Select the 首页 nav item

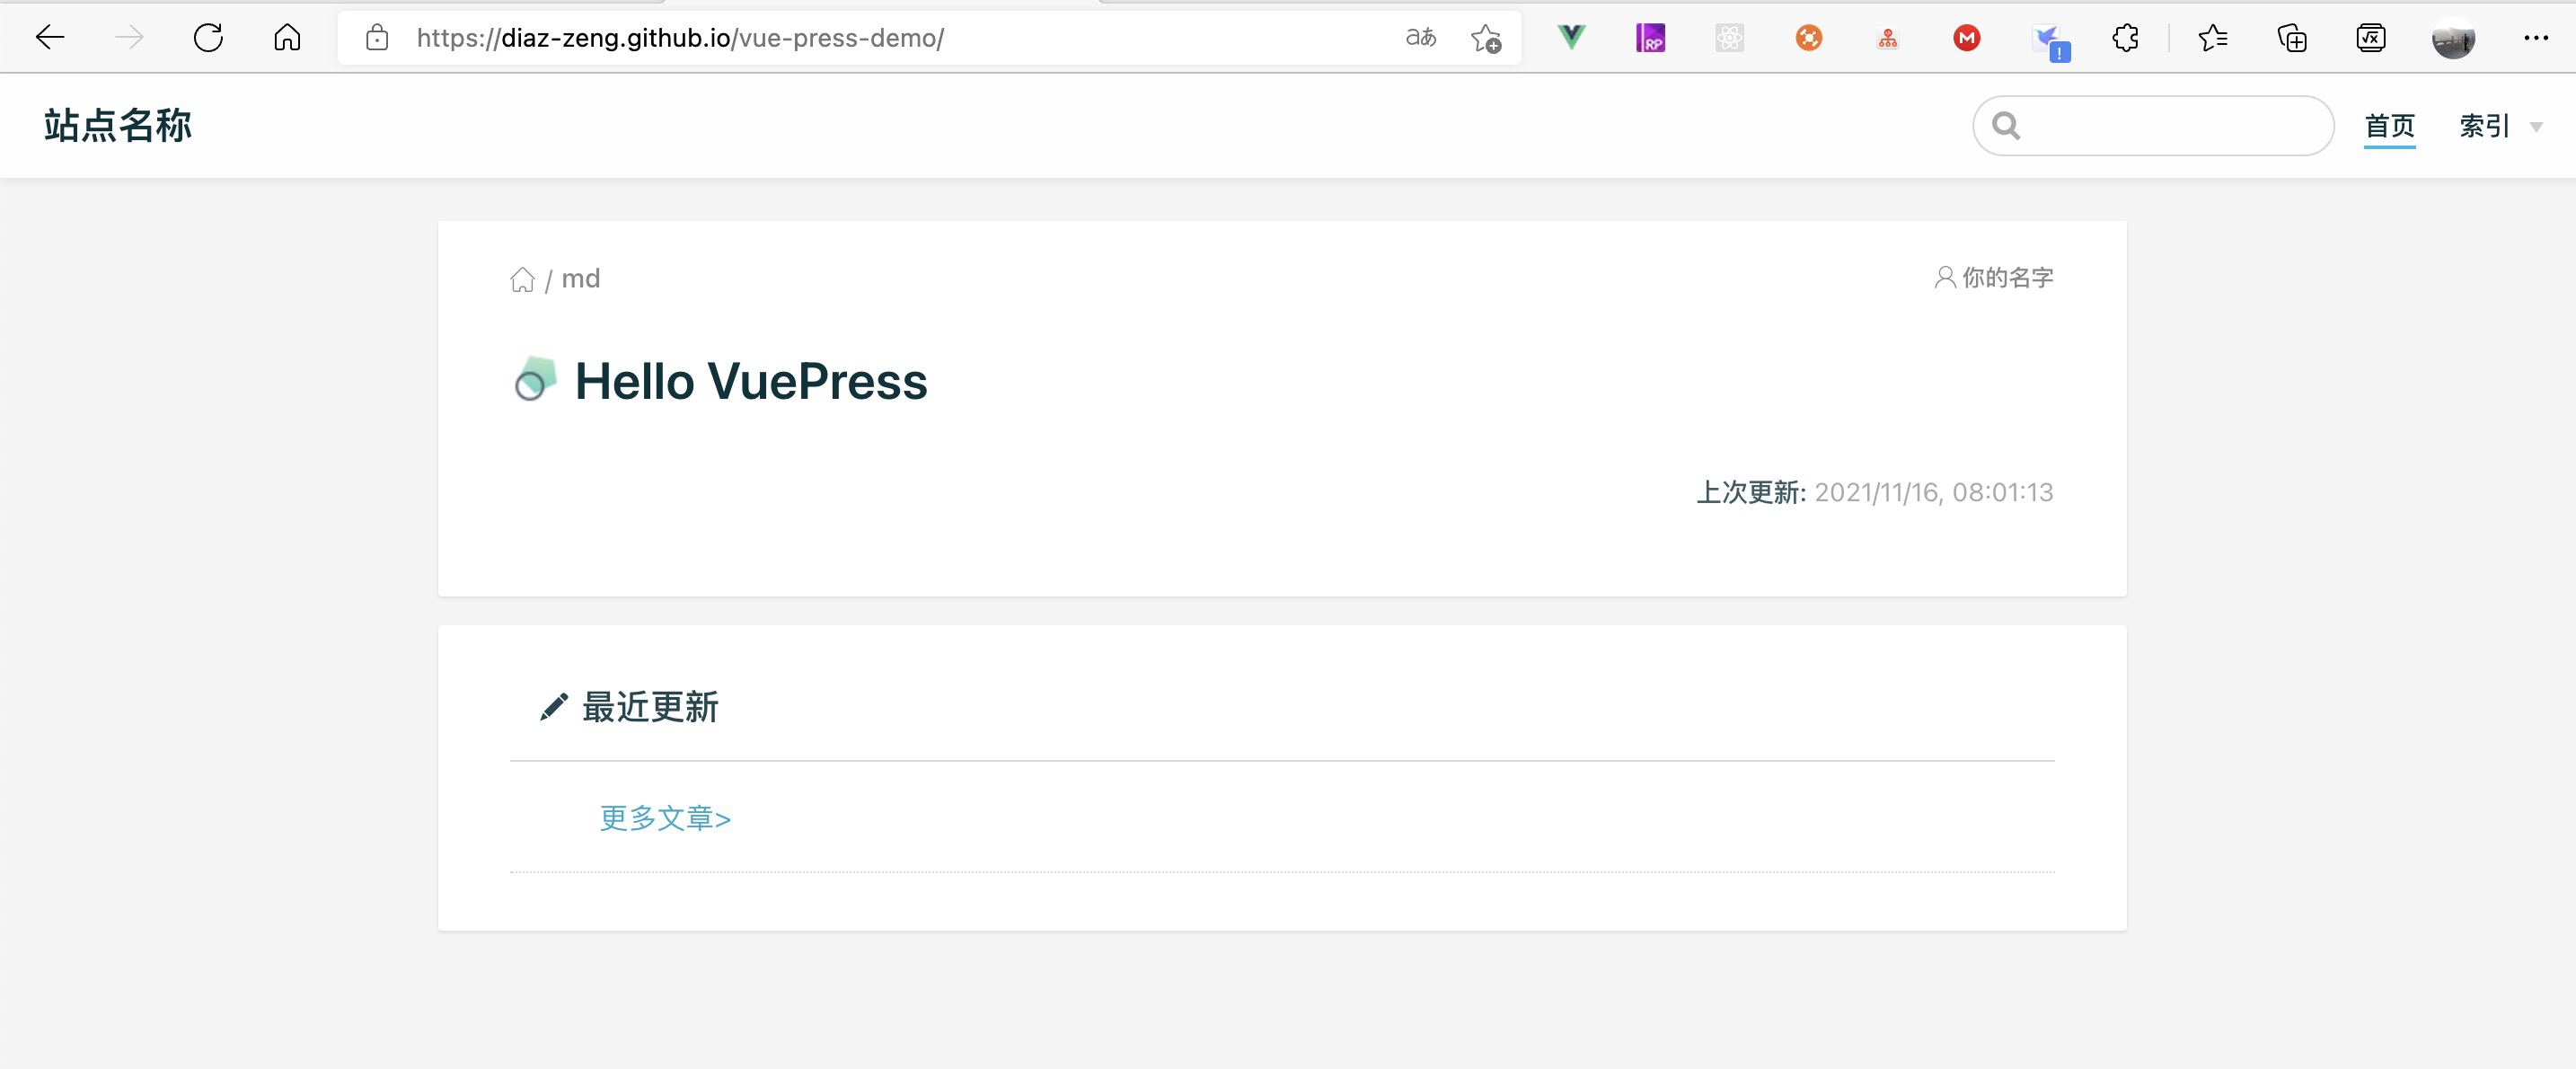coord(2389,126)
